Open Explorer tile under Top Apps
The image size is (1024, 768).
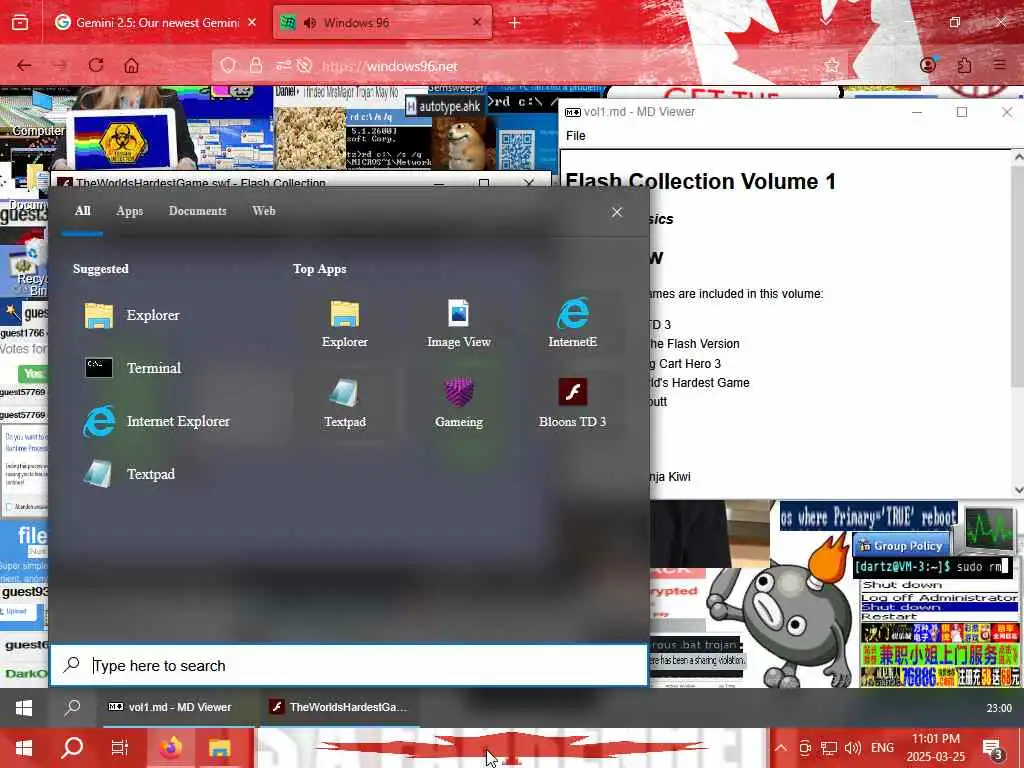click(x=345, y=325)
